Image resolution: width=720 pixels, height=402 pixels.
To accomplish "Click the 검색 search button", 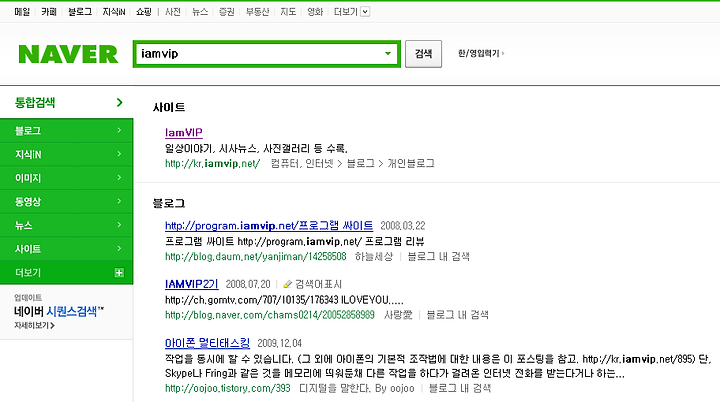I will point(423,54).
